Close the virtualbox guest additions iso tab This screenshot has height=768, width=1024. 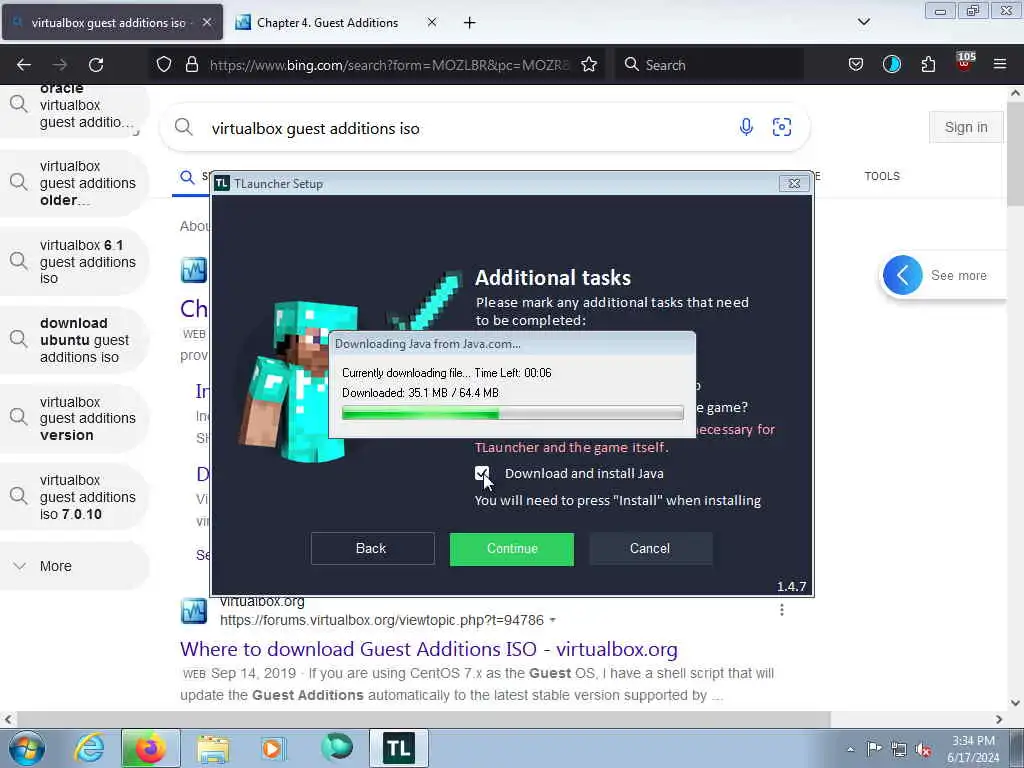pos(206,22)
